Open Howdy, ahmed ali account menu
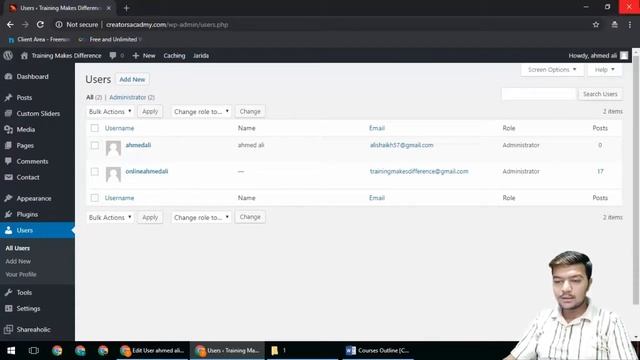 598,56
